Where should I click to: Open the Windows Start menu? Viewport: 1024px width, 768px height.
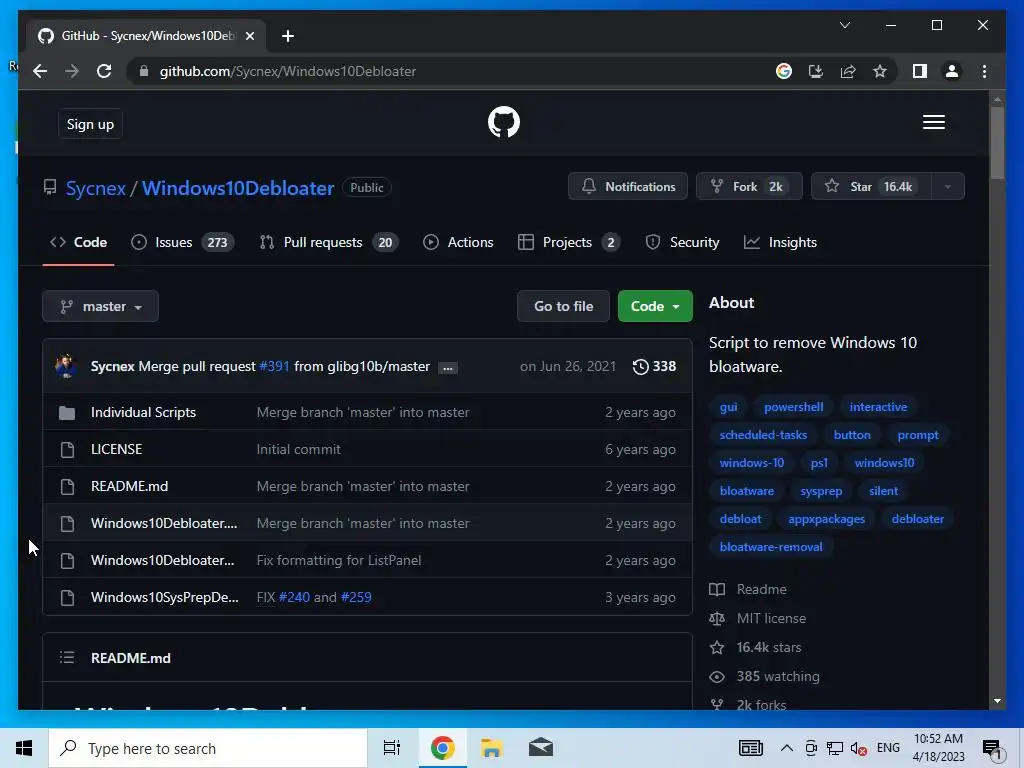(x=24, y=748)
